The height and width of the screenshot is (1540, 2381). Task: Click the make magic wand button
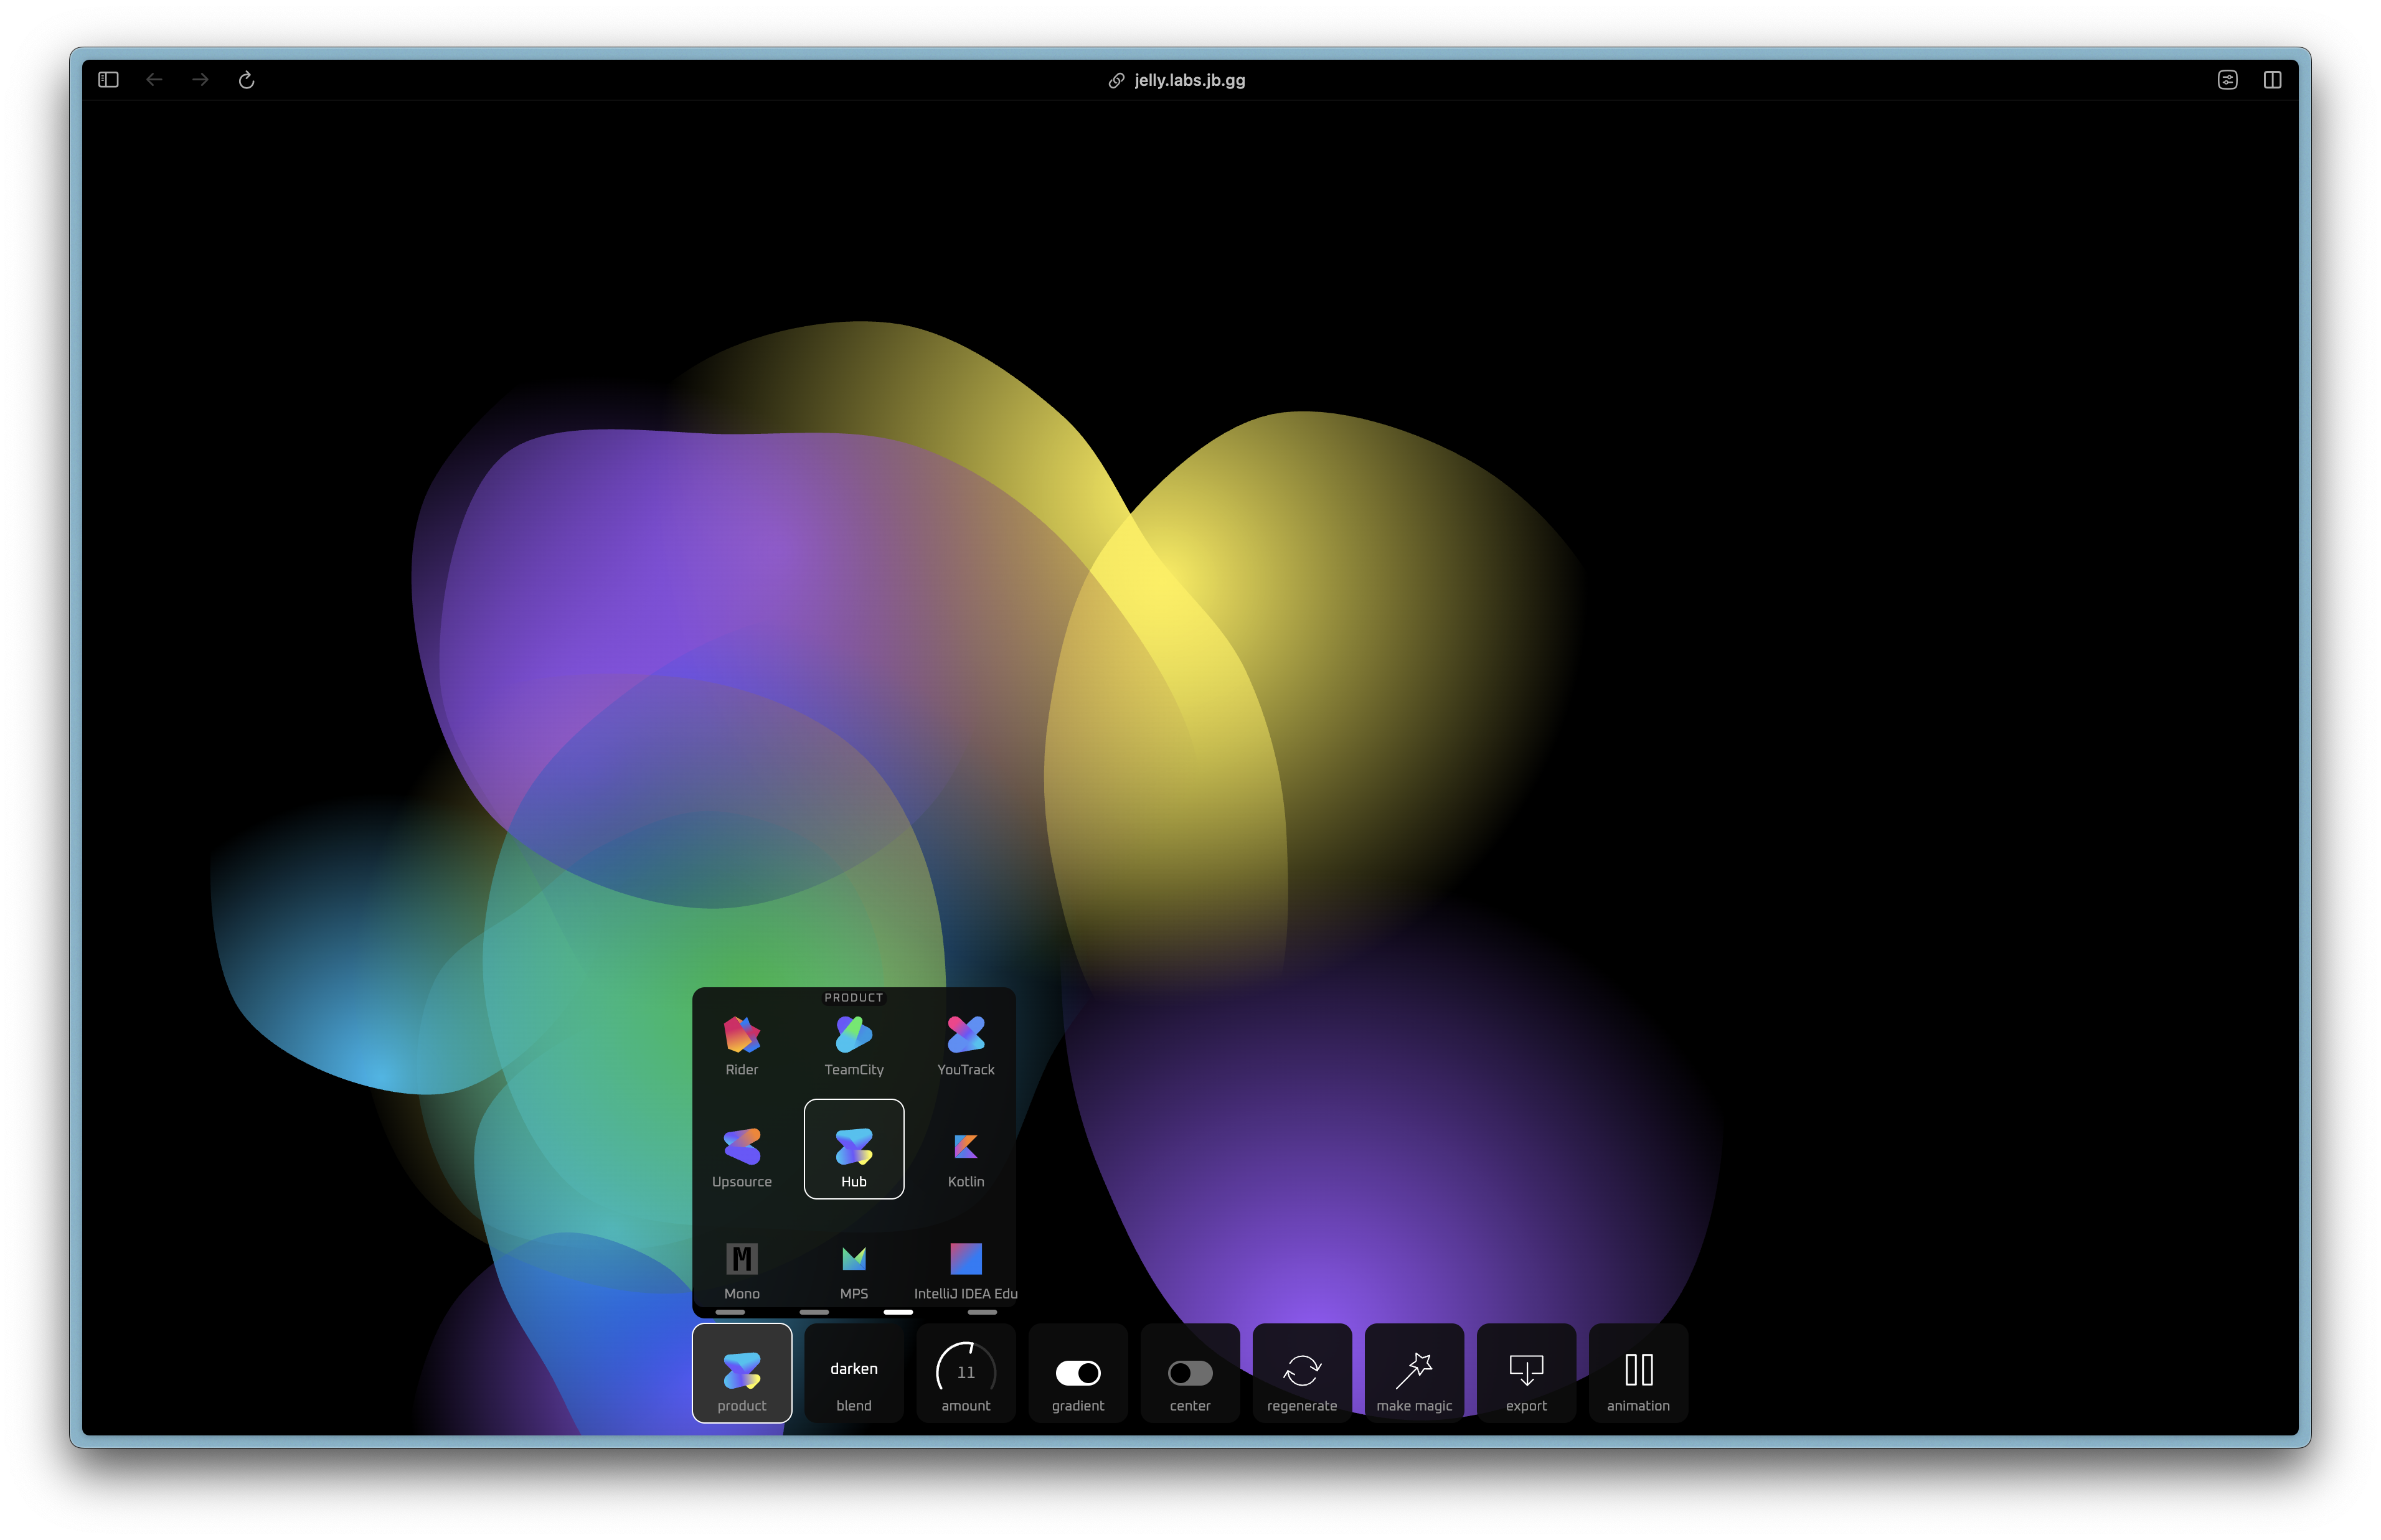[x=1413, y=1372]
